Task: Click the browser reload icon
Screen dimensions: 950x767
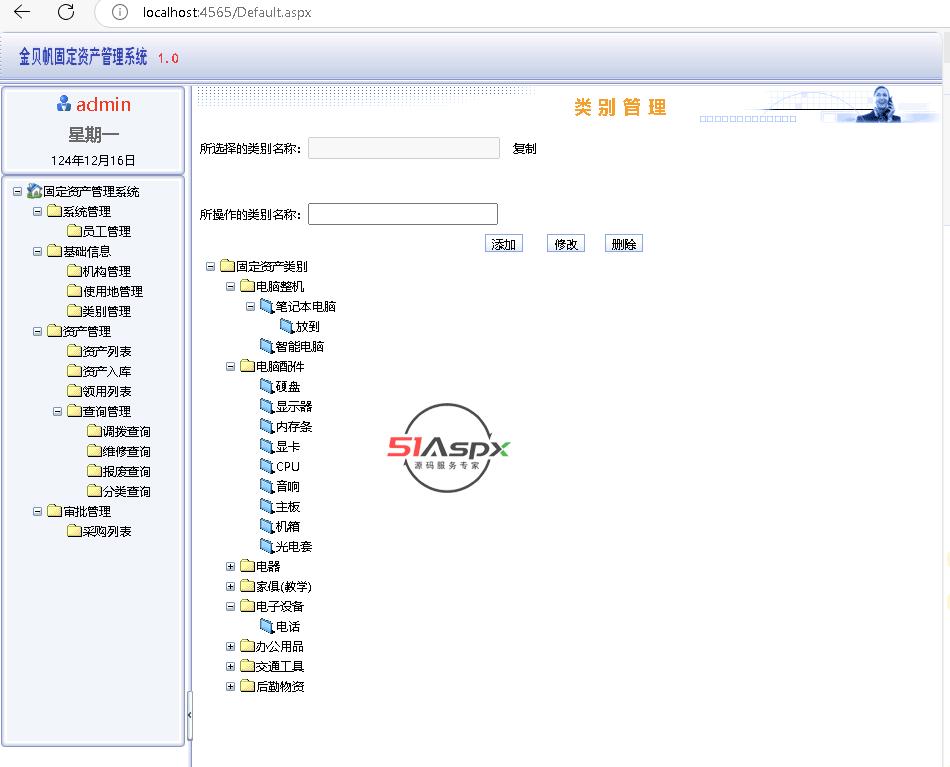Action: click(x=66, y=12)
